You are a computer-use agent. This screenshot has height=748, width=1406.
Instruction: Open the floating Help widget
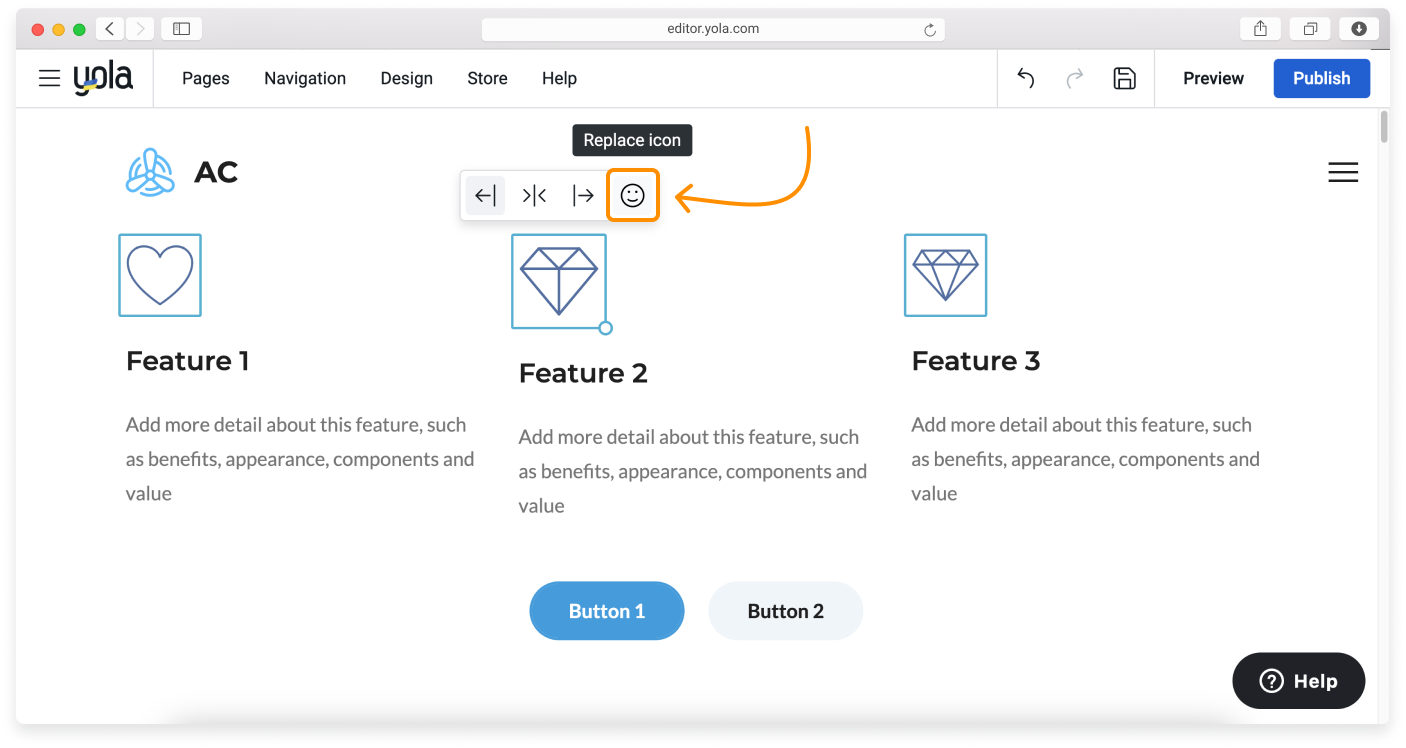[x=1298, y=681]
